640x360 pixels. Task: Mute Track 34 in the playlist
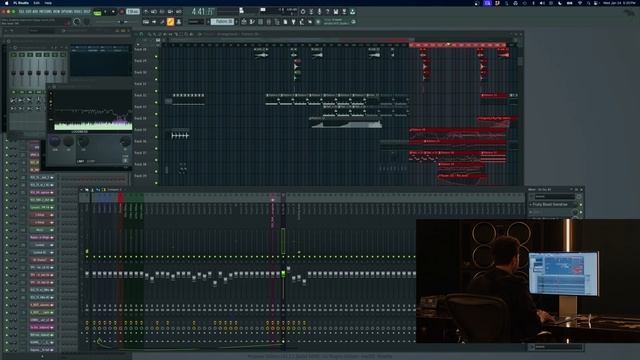[156, 125]
